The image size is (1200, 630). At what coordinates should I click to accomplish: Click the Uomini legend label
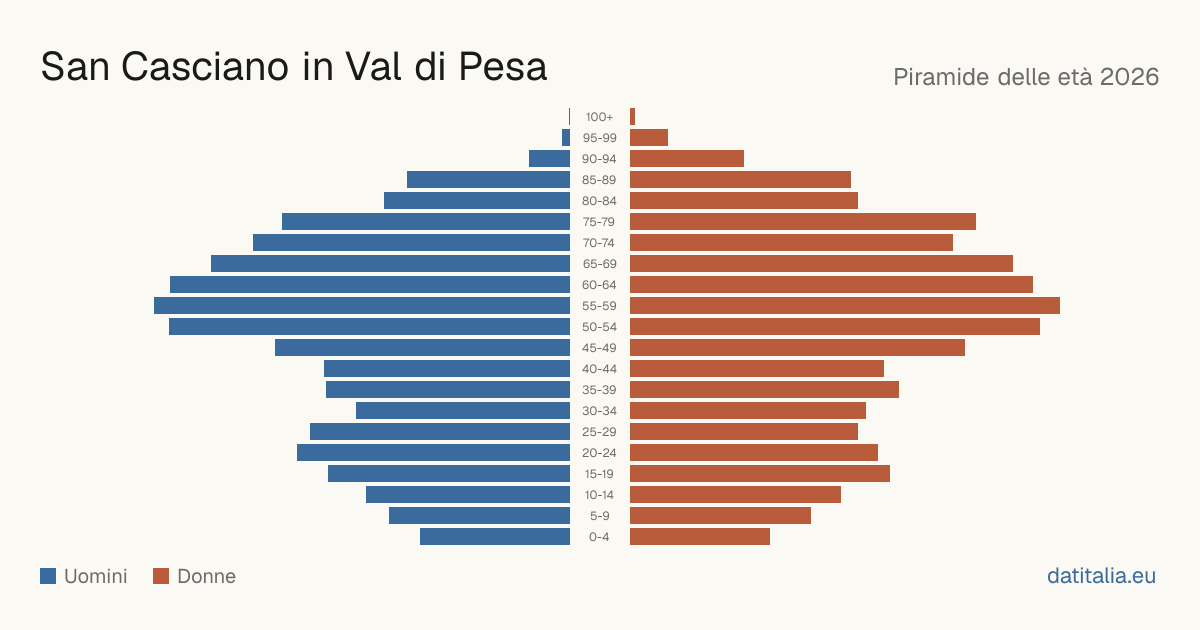click(95, 576)
